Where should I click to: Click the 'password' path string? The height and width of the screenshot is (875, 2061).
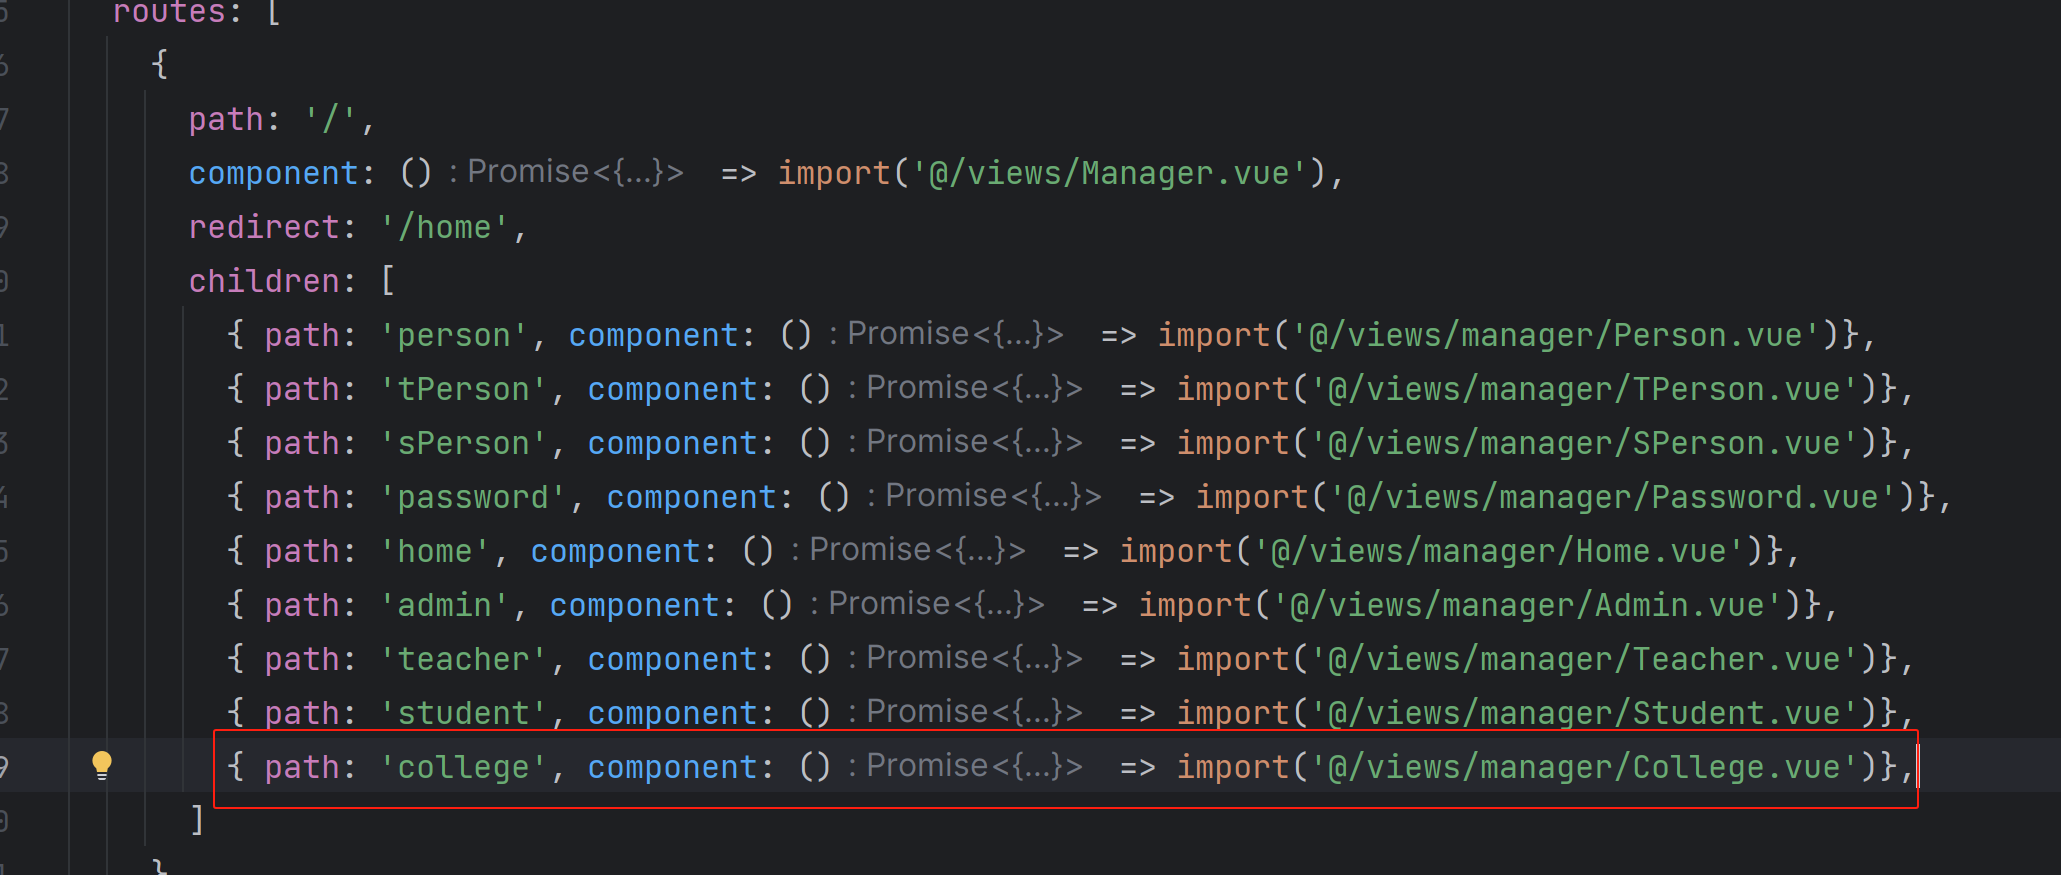coord(472,498)
